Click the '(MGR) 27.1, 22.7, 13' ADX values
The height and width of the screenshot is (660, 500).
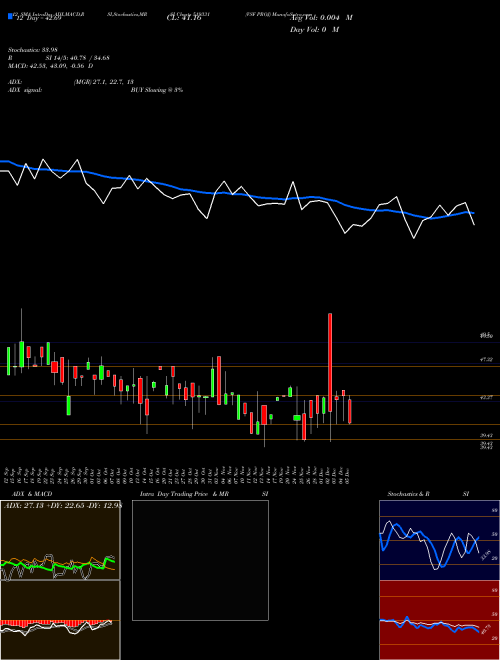[x=104, y=82]
